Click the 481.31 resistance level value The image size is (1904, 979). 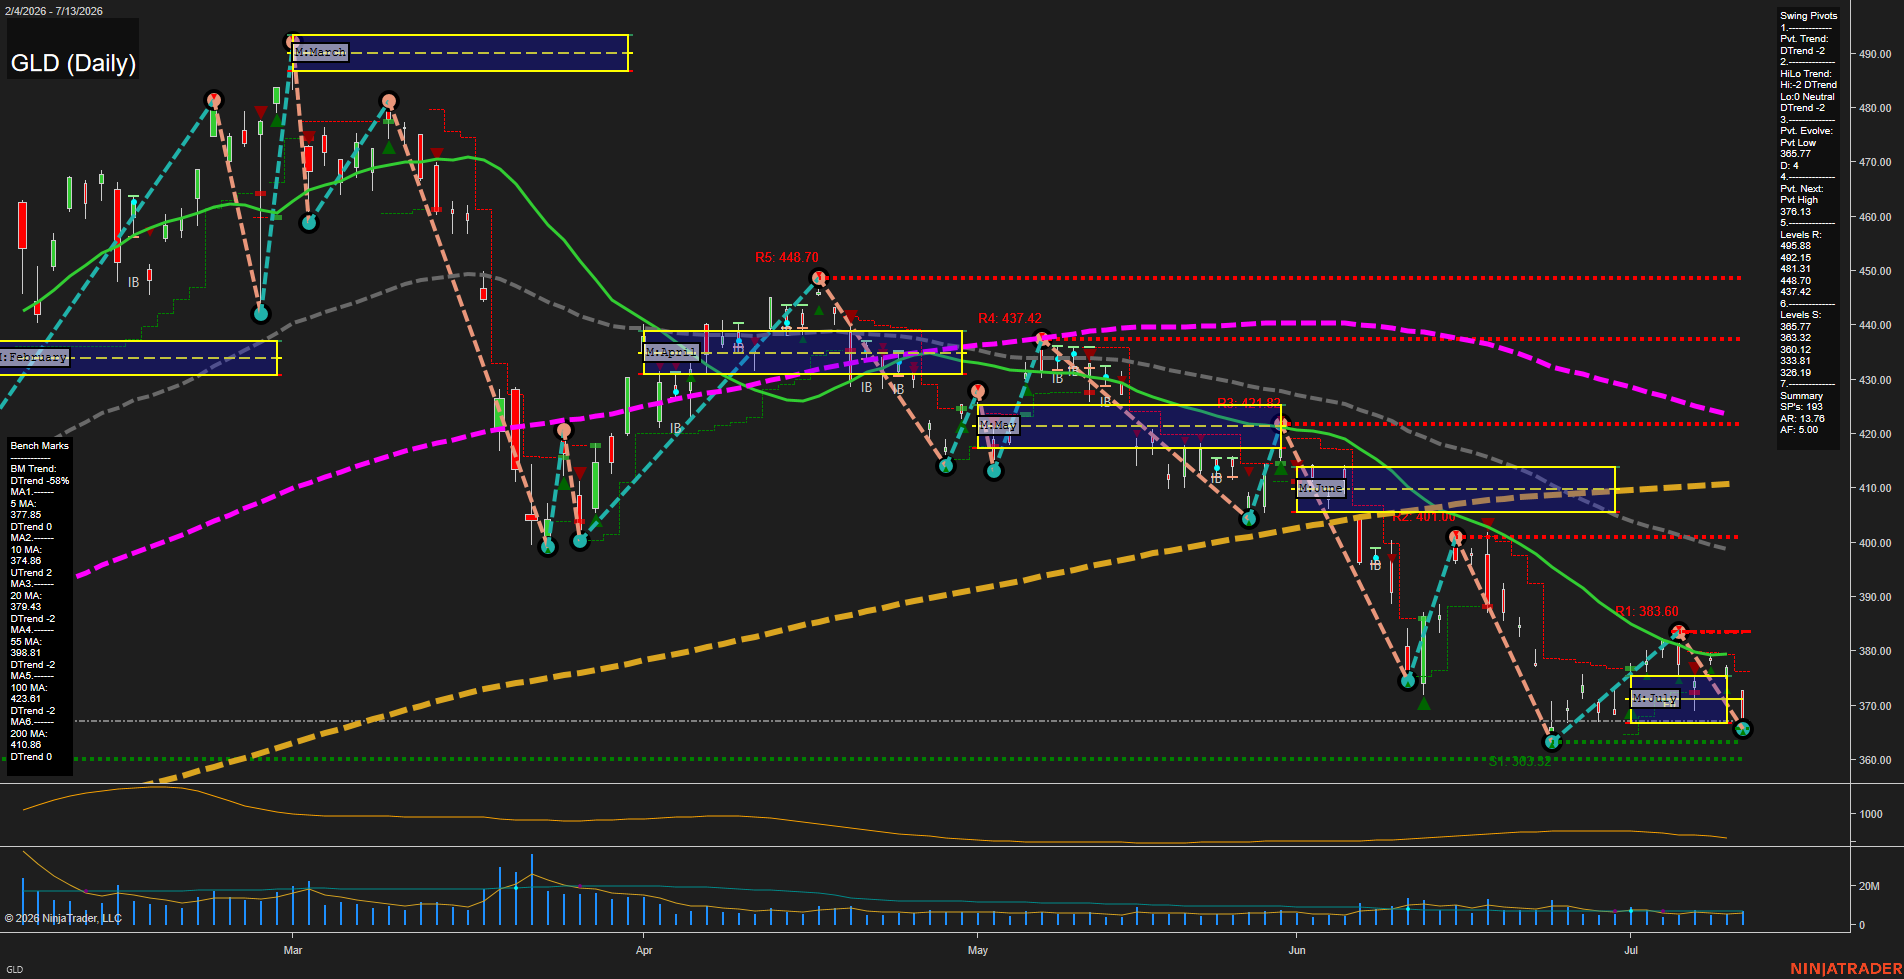coord(1796,269)
